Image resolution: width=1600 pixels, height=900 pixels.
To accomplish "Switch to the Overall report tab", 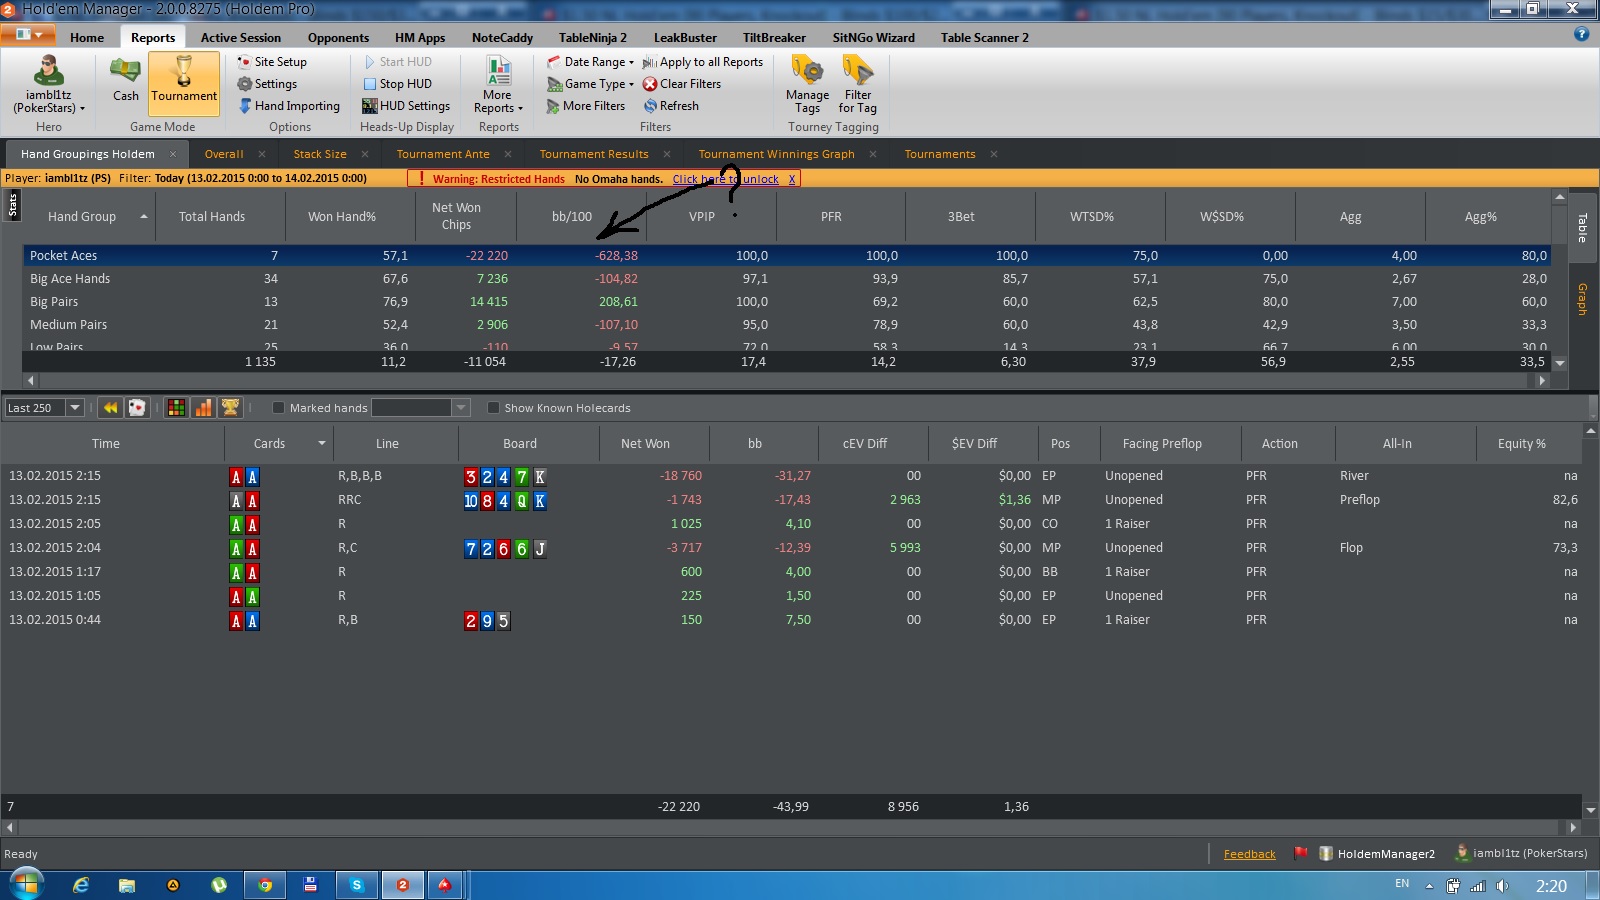I will click(224, 154).
